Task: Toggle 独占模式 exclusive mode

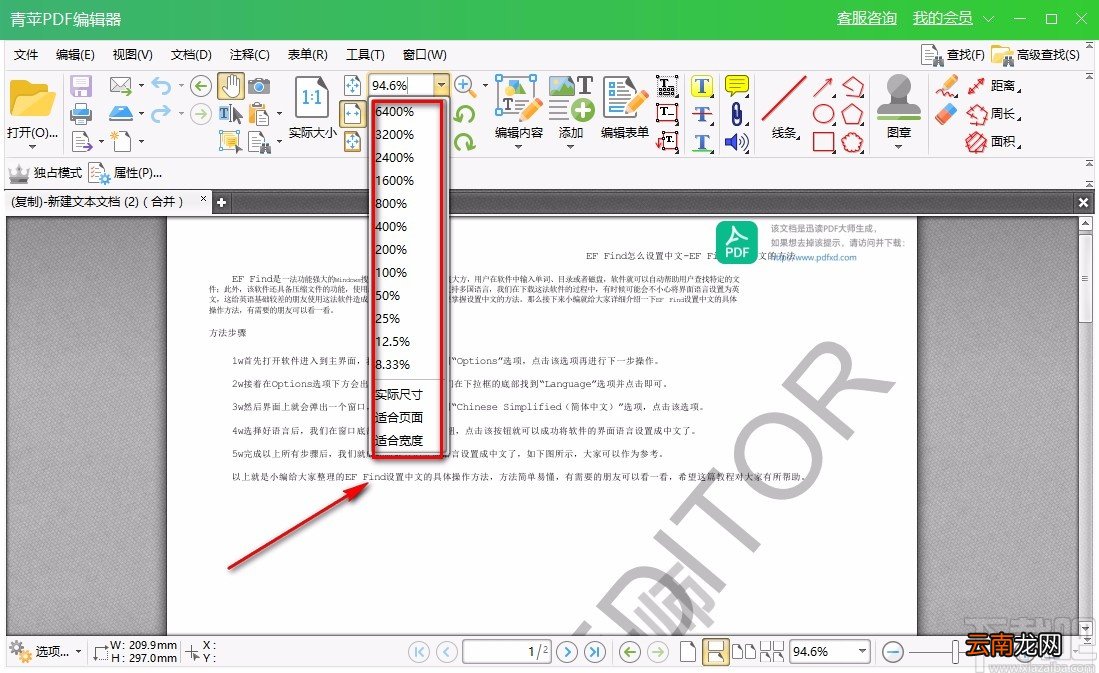Action: click(46, 172)
